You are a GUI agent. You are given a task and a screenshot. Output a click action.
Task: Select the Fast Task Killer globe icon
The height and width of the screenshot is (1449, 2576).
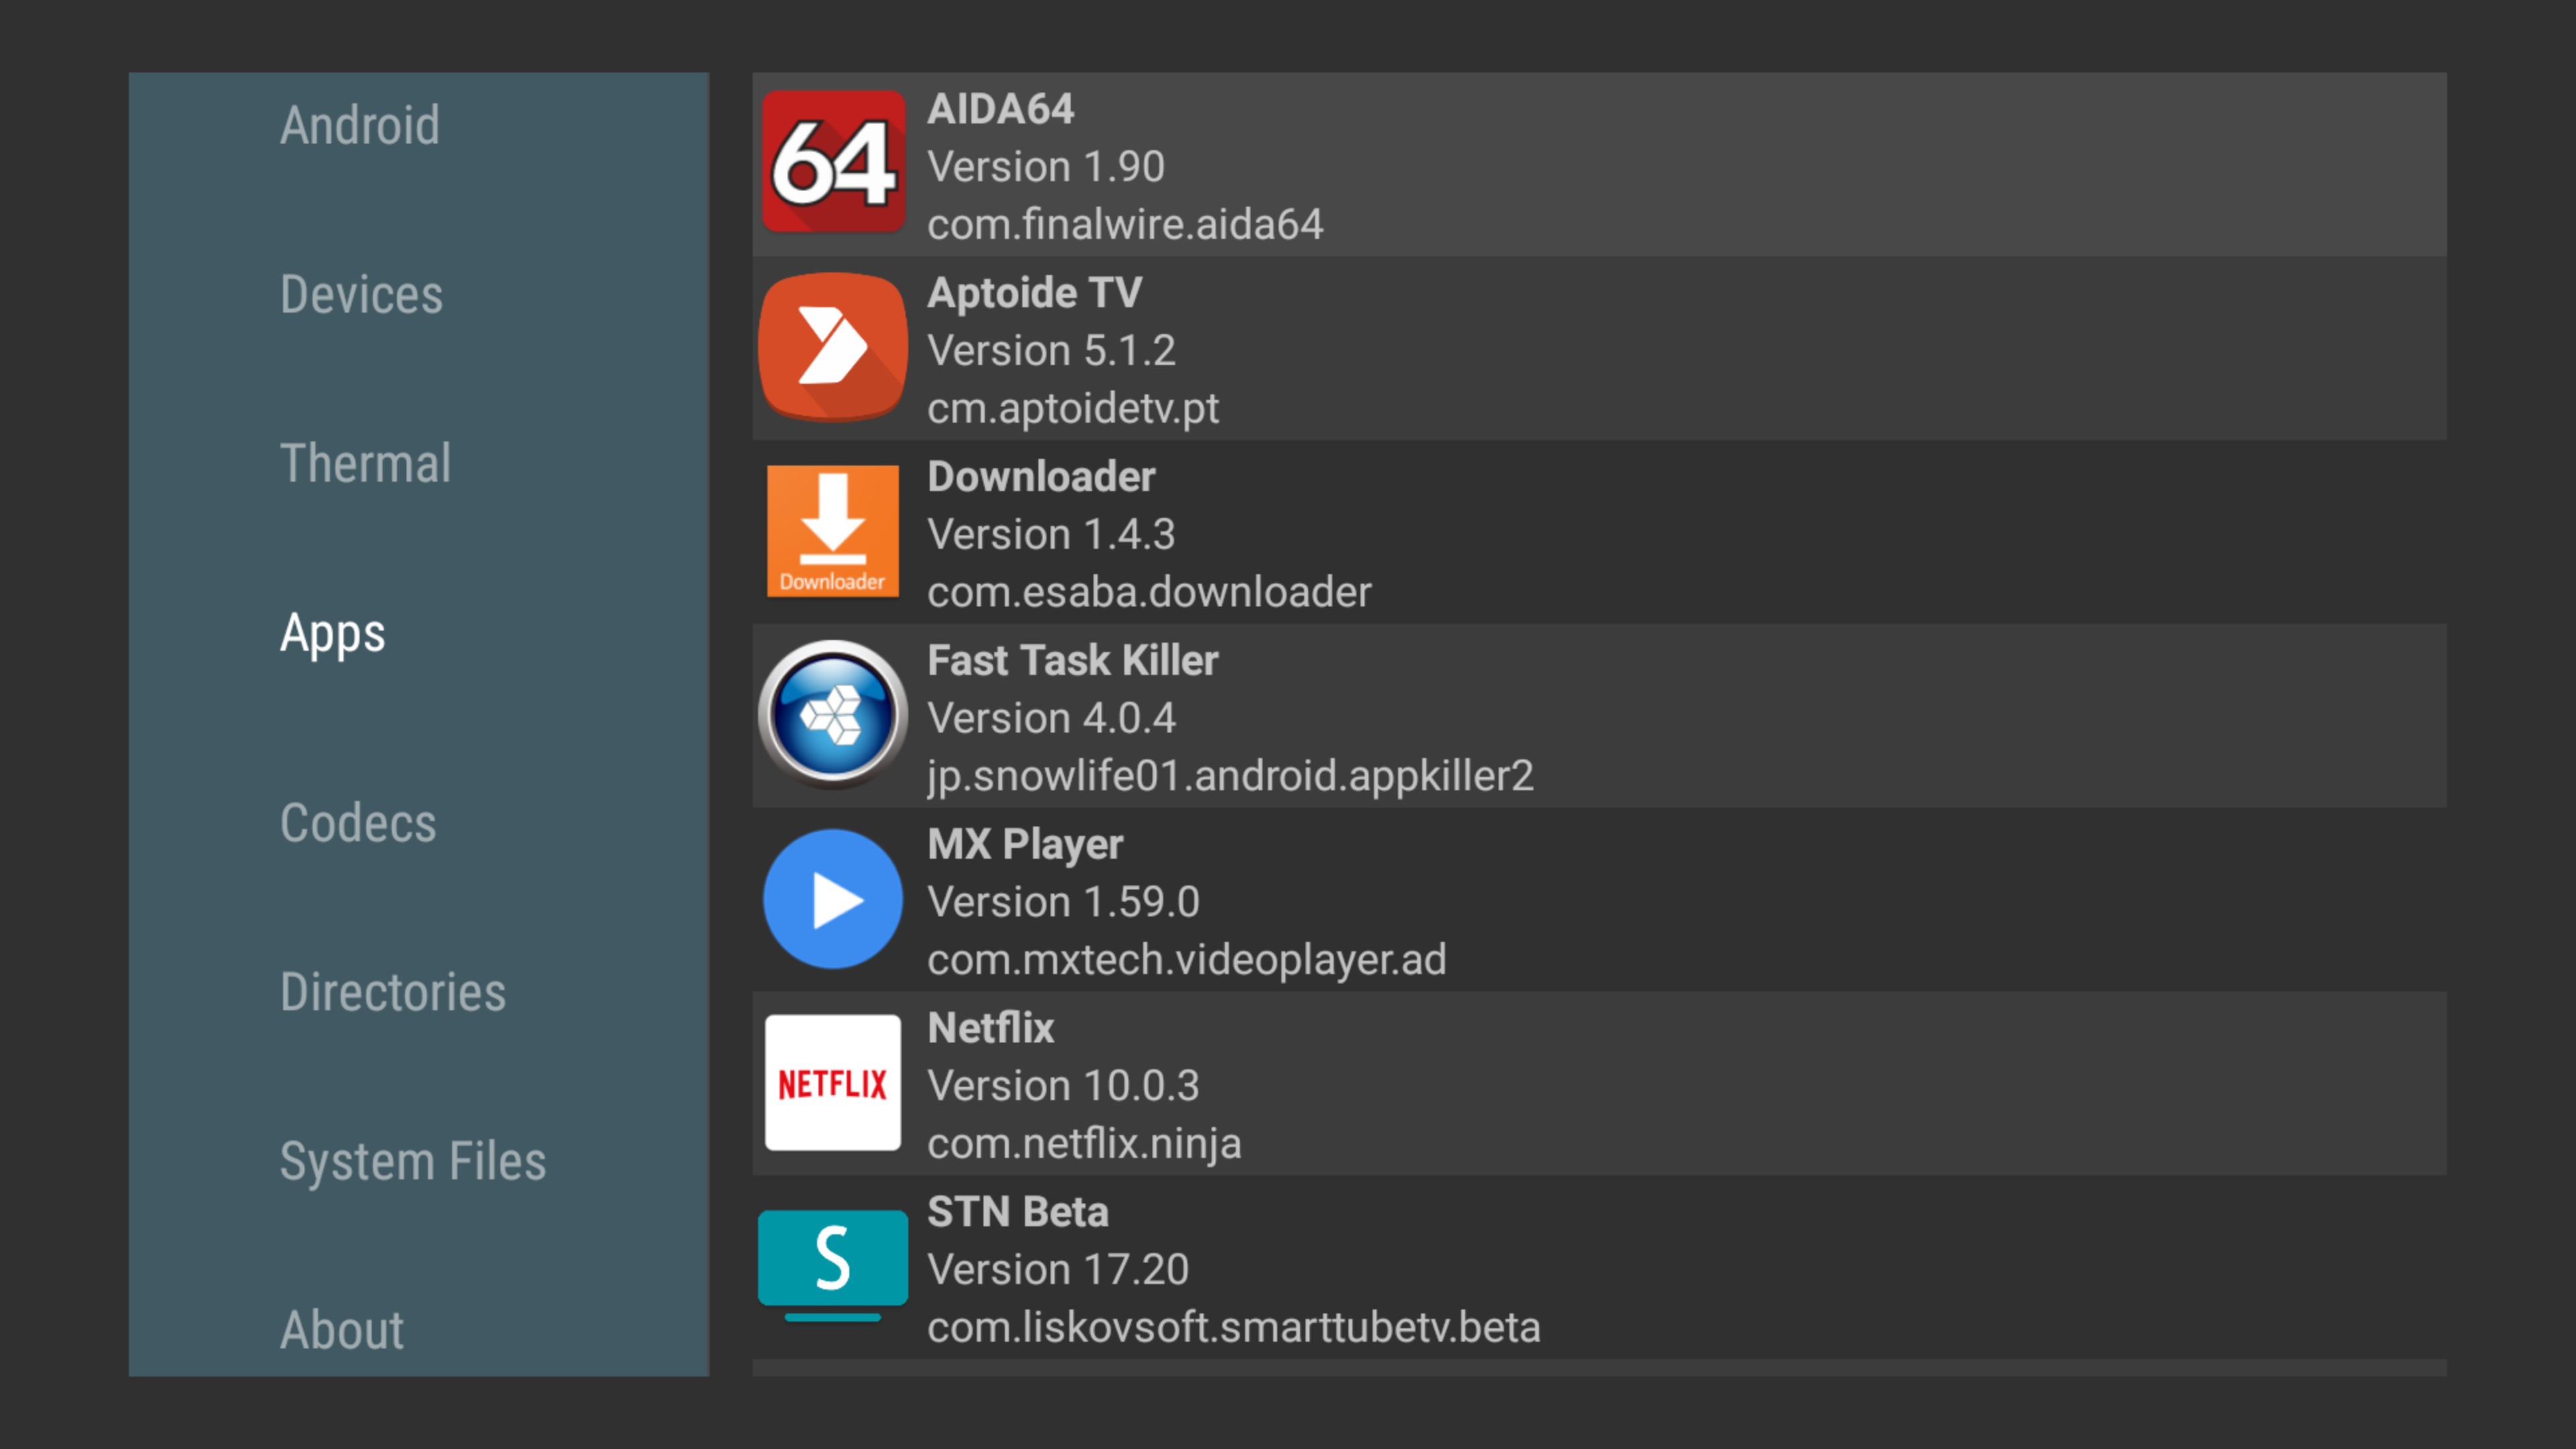[833, 715]
